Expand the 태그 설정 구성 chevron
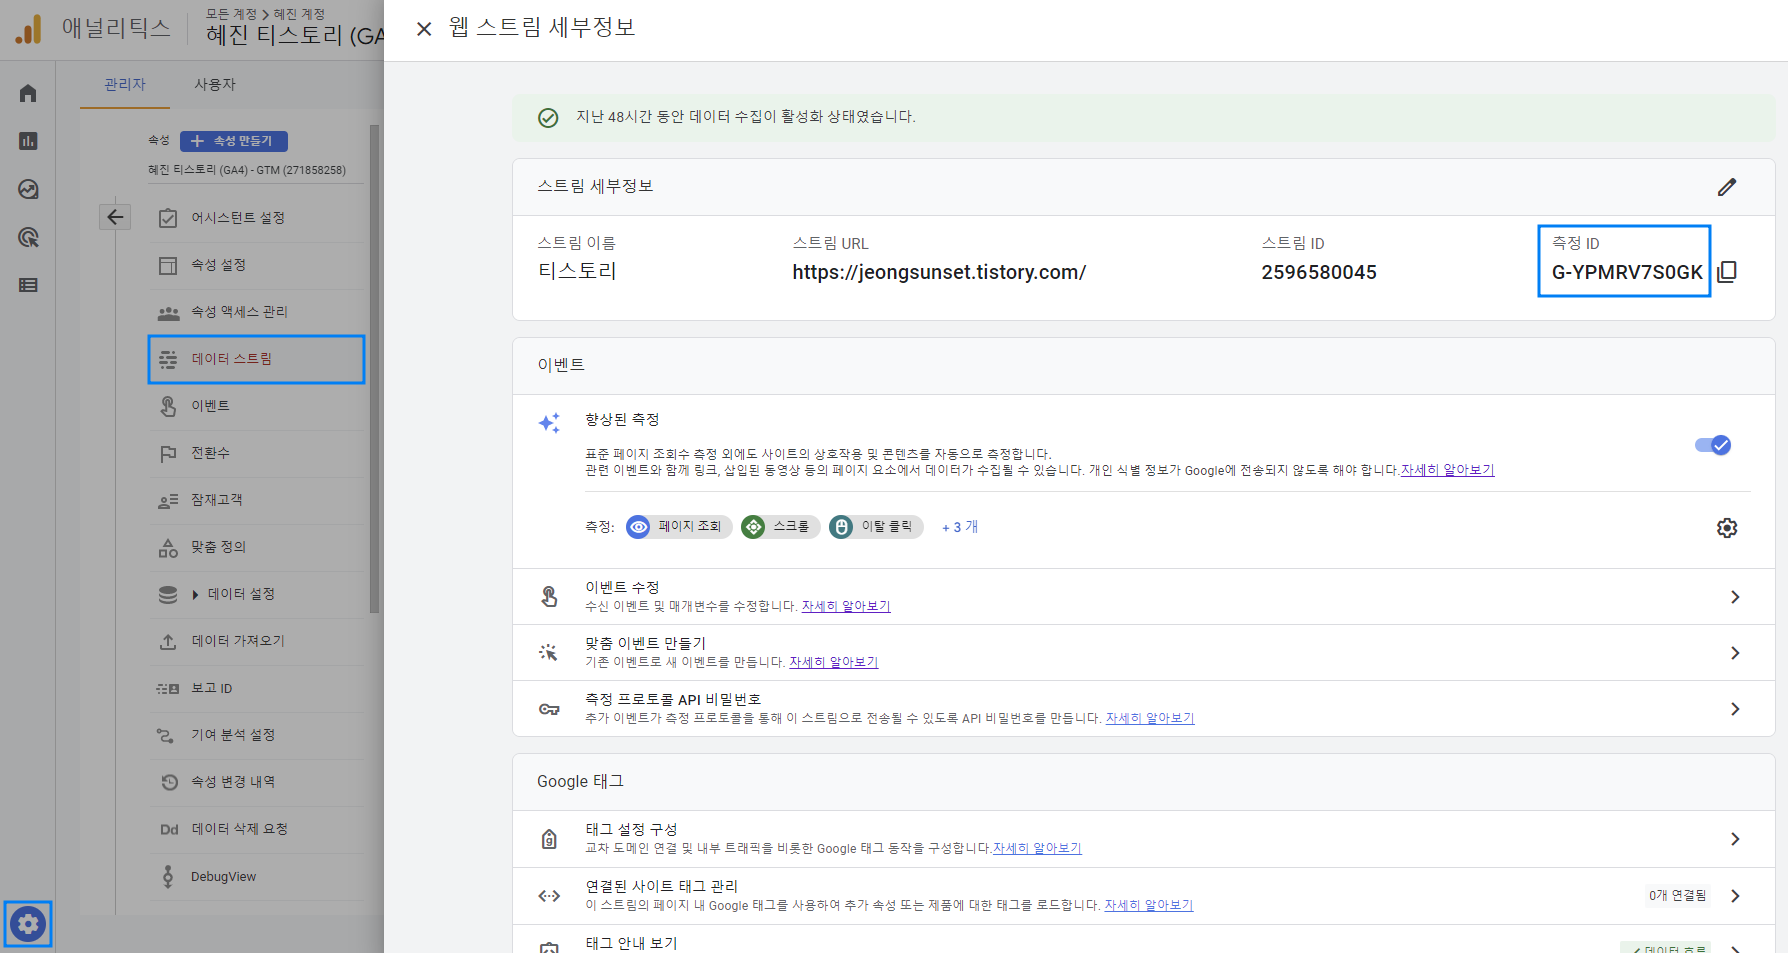Viewport: 1788px width, 953px height. tap(1735, 839)
